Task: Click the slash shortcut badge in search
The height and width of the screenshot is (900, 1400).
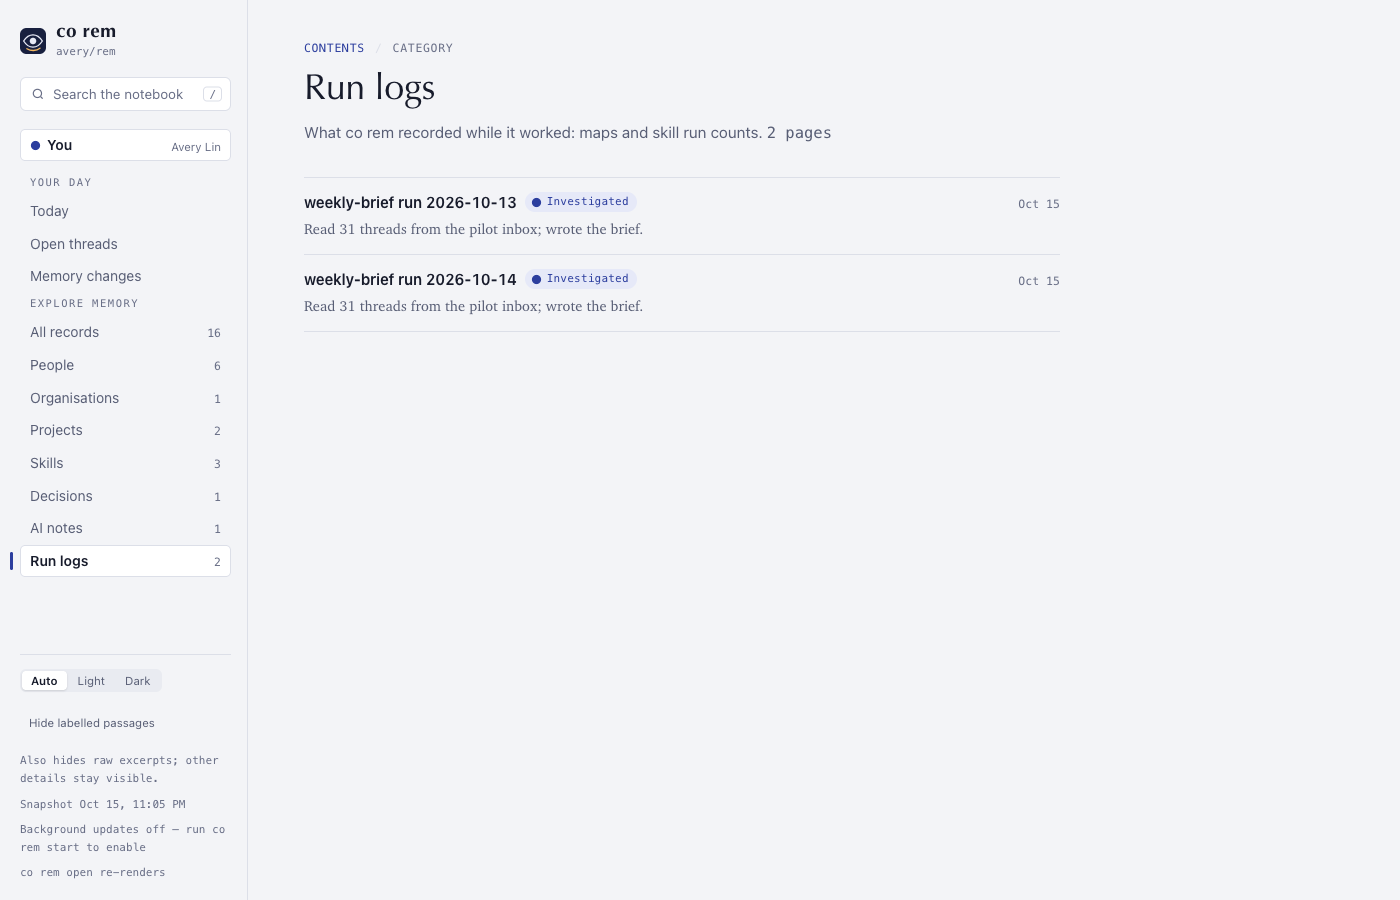Action: (x=212, y=94)
